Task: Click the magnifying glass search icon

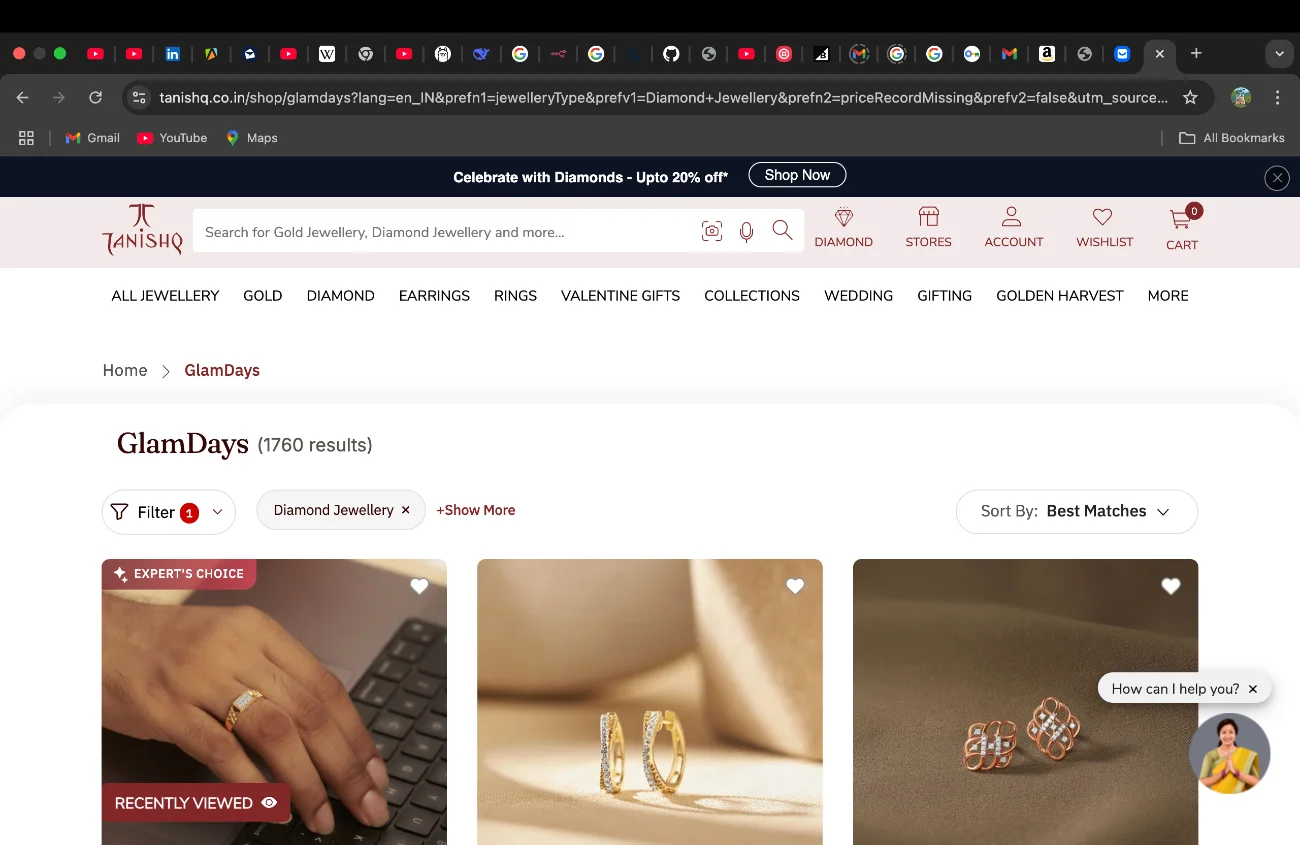Action: pos(782,231)
